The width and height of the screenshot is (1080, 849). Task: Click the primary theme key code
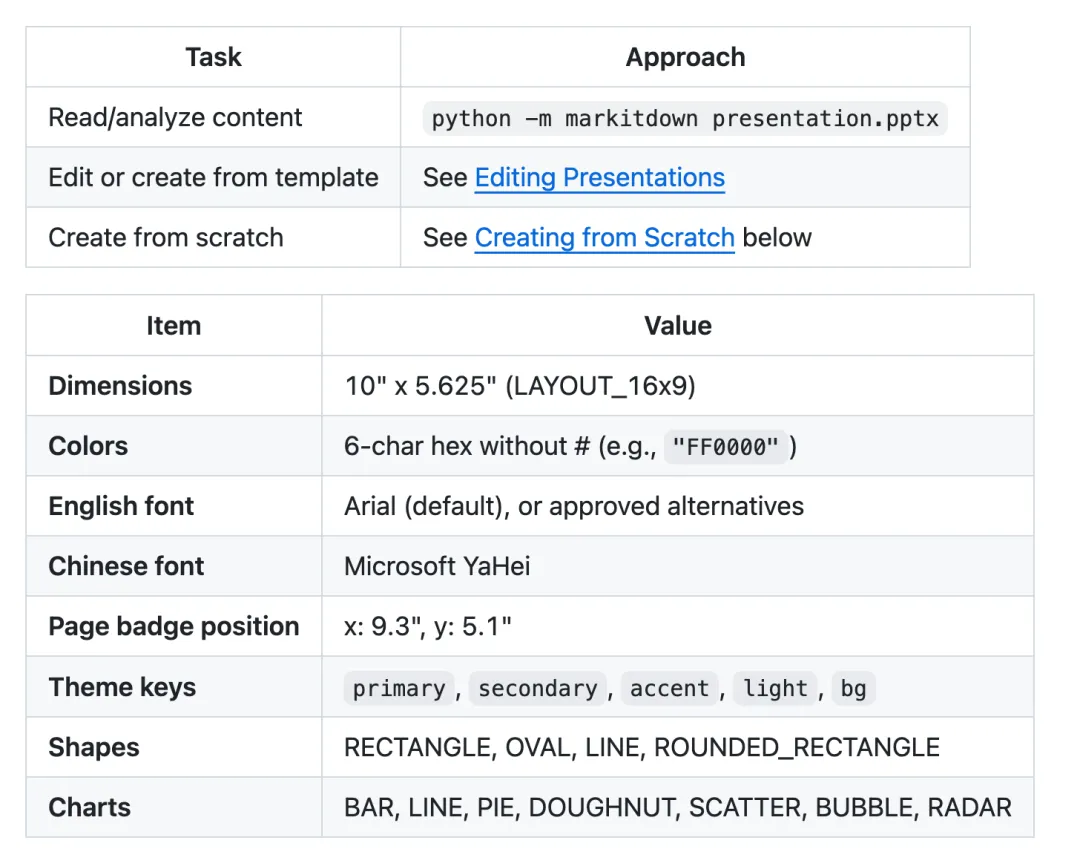399,688
